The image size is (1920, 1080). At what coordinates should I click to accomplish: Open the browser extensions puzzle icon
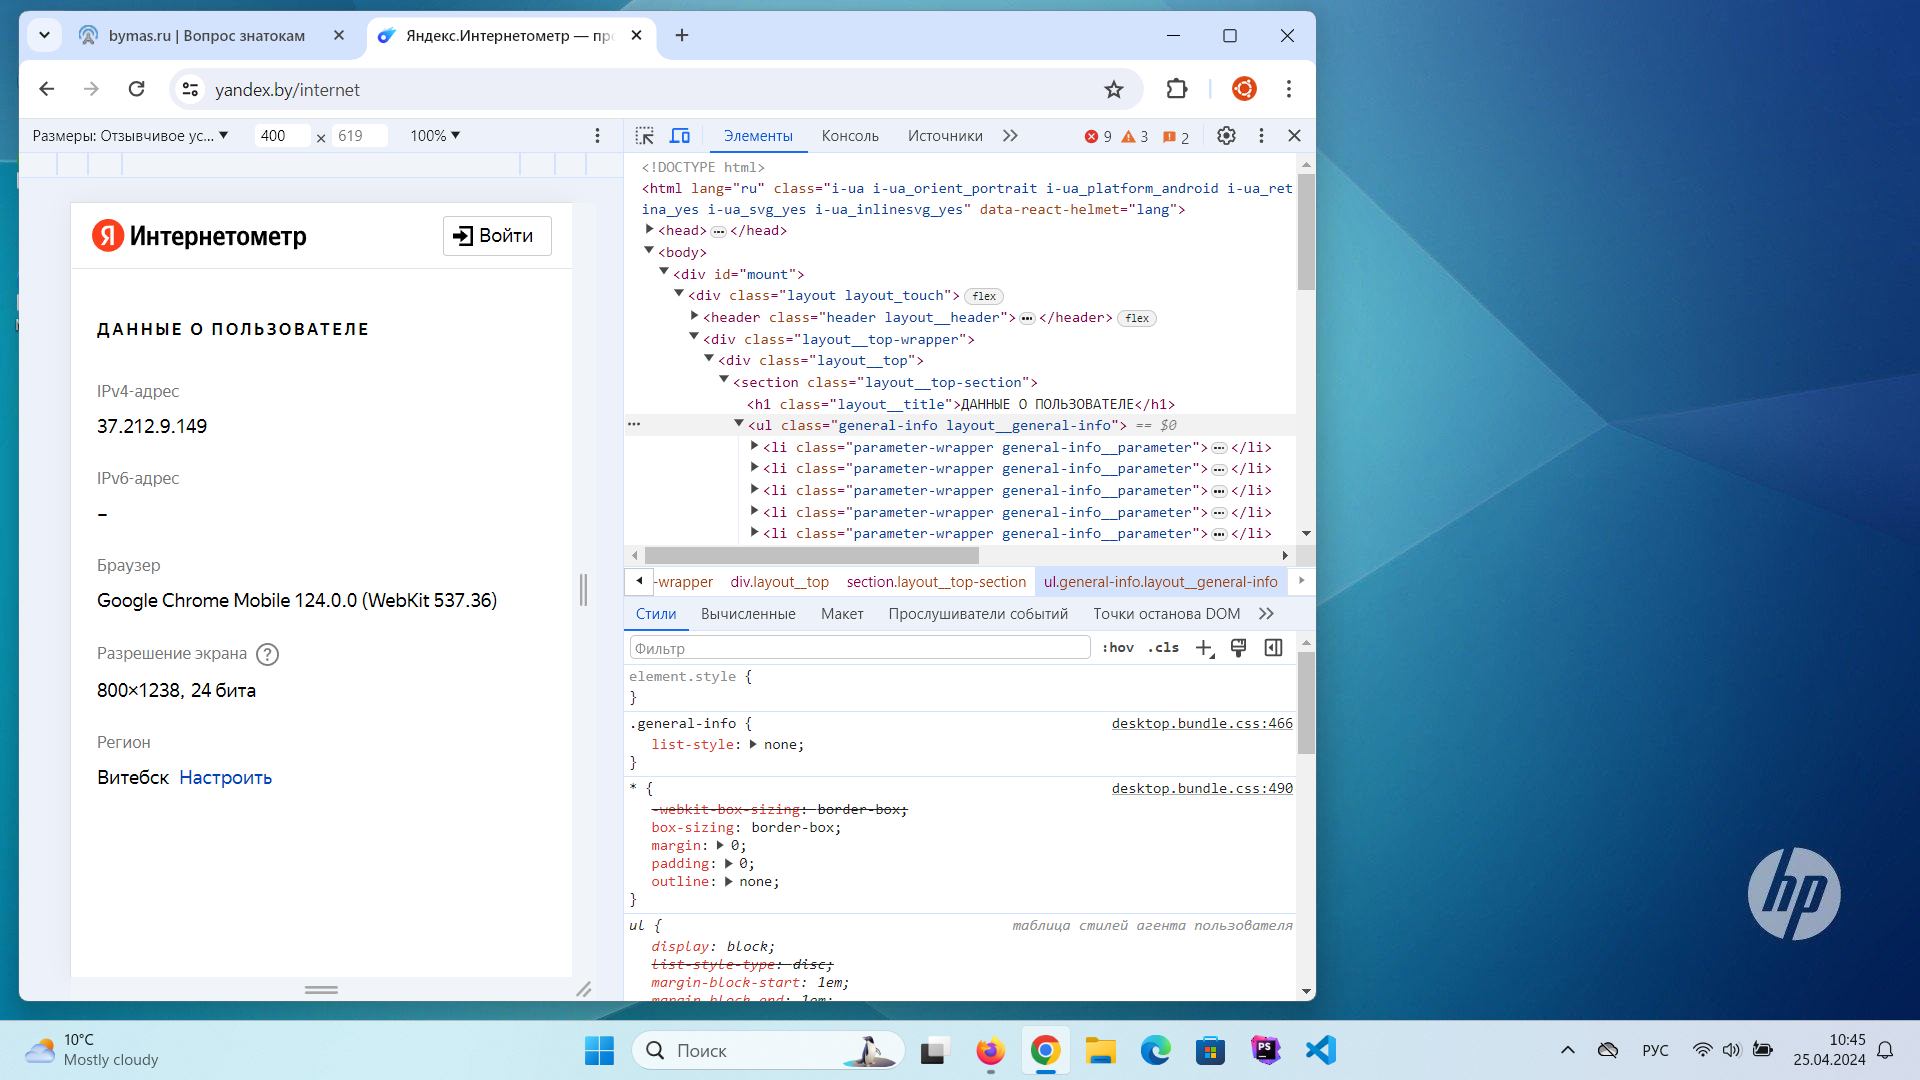(x=1177, y=89)
